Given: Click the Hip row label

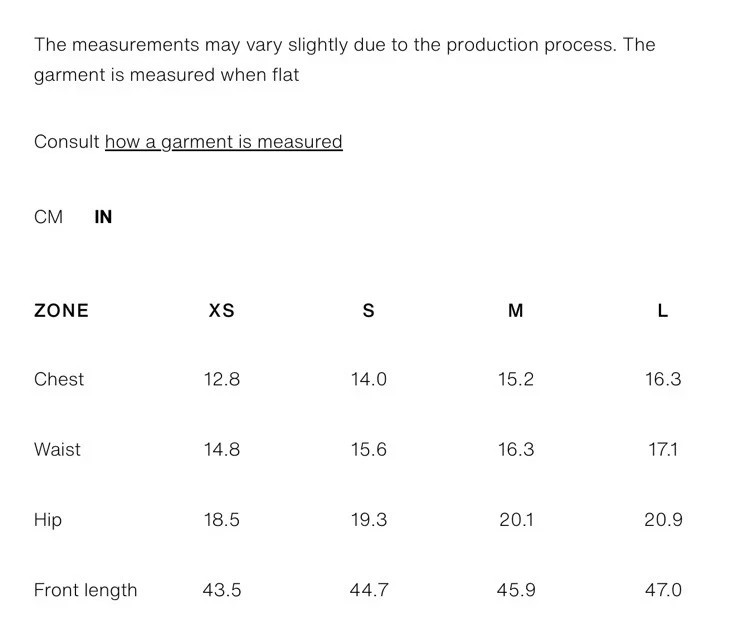Looking at the screenshot, I should tap(48, 520).
